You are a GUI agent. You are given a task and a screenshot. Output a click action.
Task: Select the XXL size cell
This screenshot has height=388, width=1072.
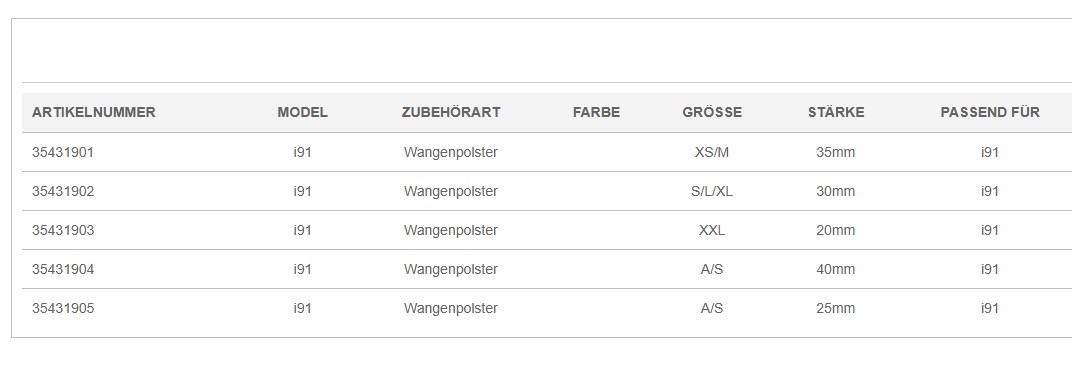pos(712,230)
